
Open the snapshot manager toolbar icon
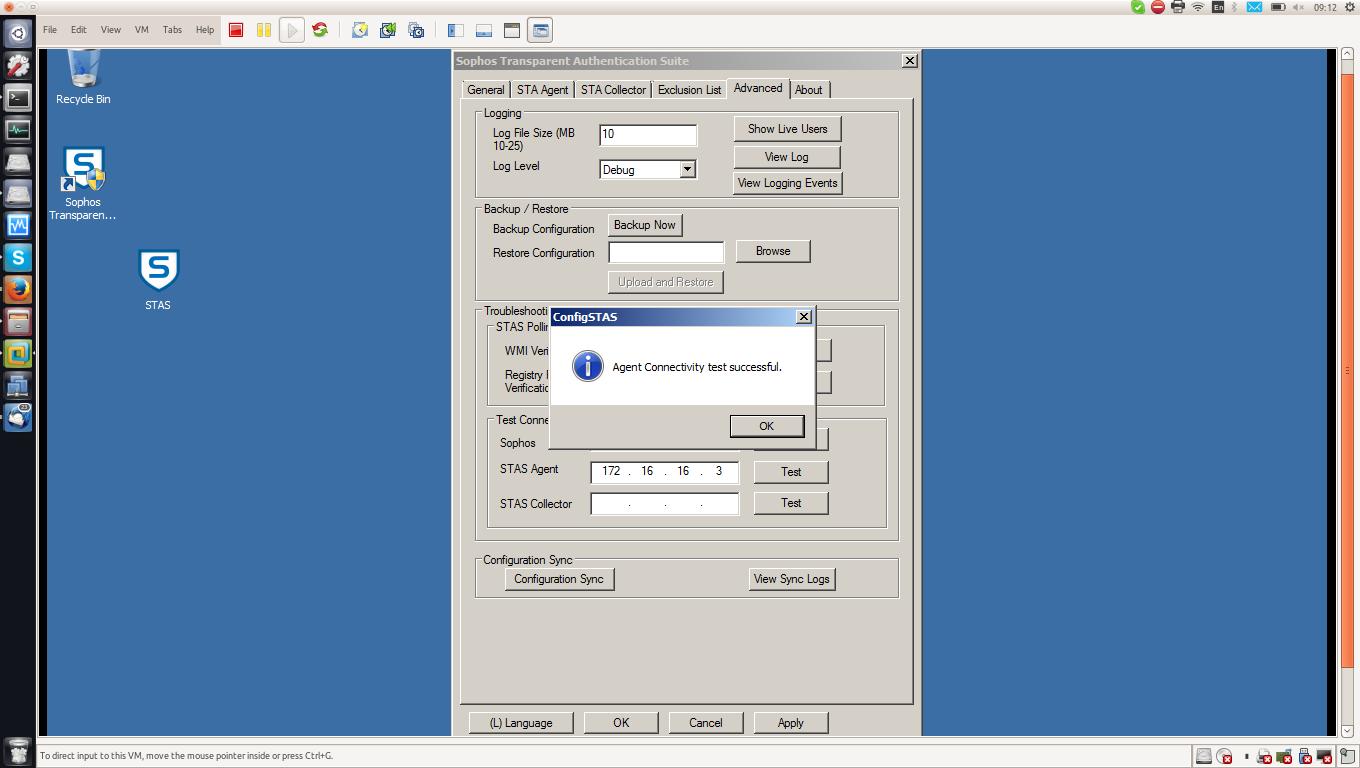(x=416, y=30)
